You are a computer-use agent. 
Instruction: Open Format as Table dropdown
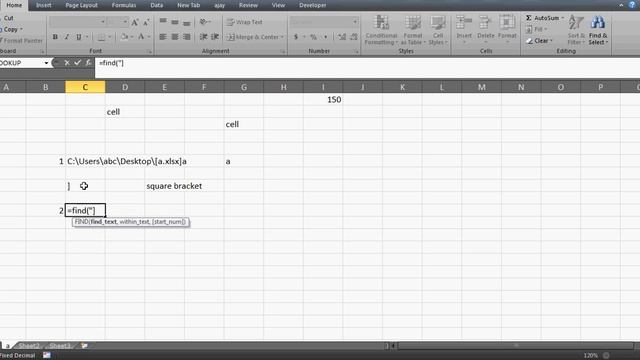(413, 30)
